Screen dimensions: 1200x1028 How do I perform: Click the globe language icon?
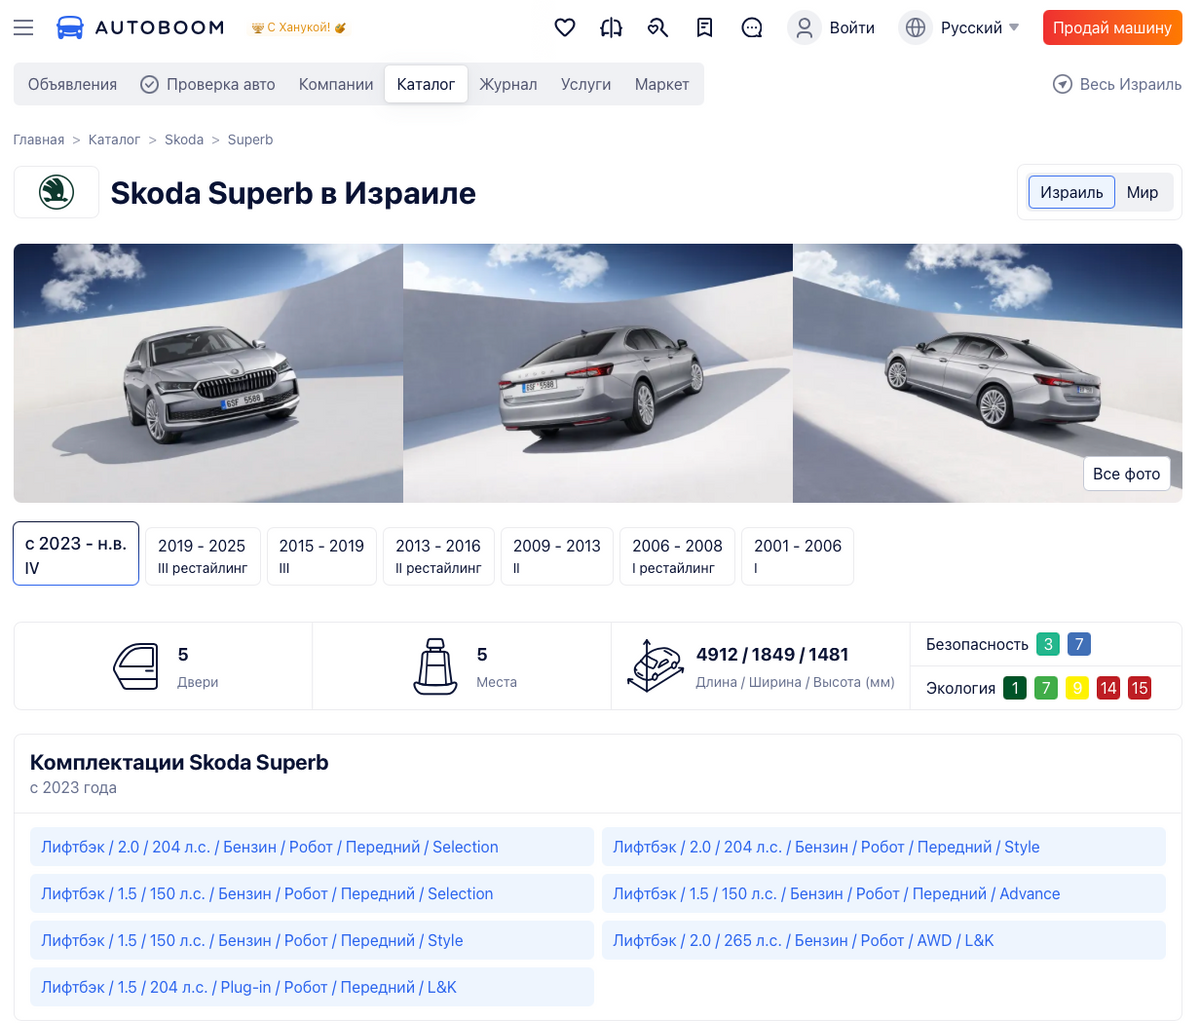pyautogui.click(x=915, y=28)
